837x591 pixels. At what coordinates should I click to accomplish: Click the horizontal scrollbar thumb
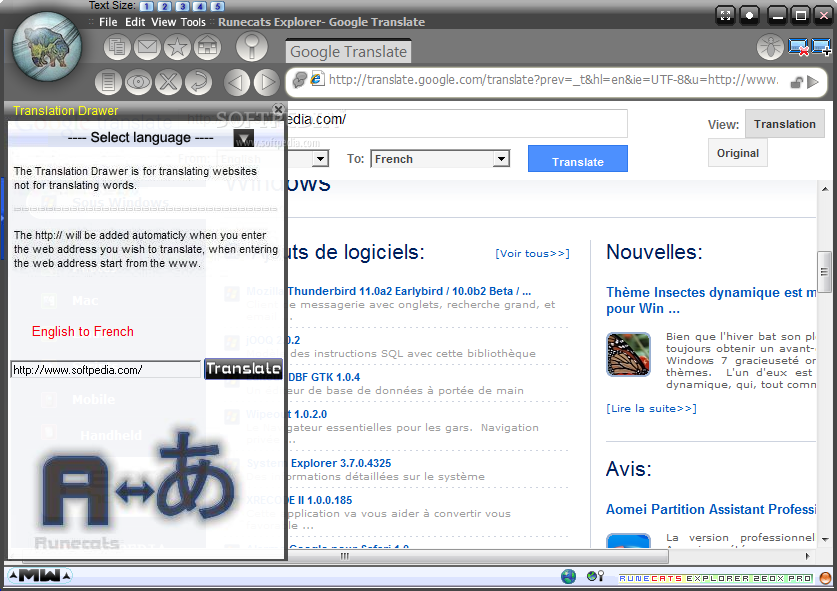tap(345, 556)
